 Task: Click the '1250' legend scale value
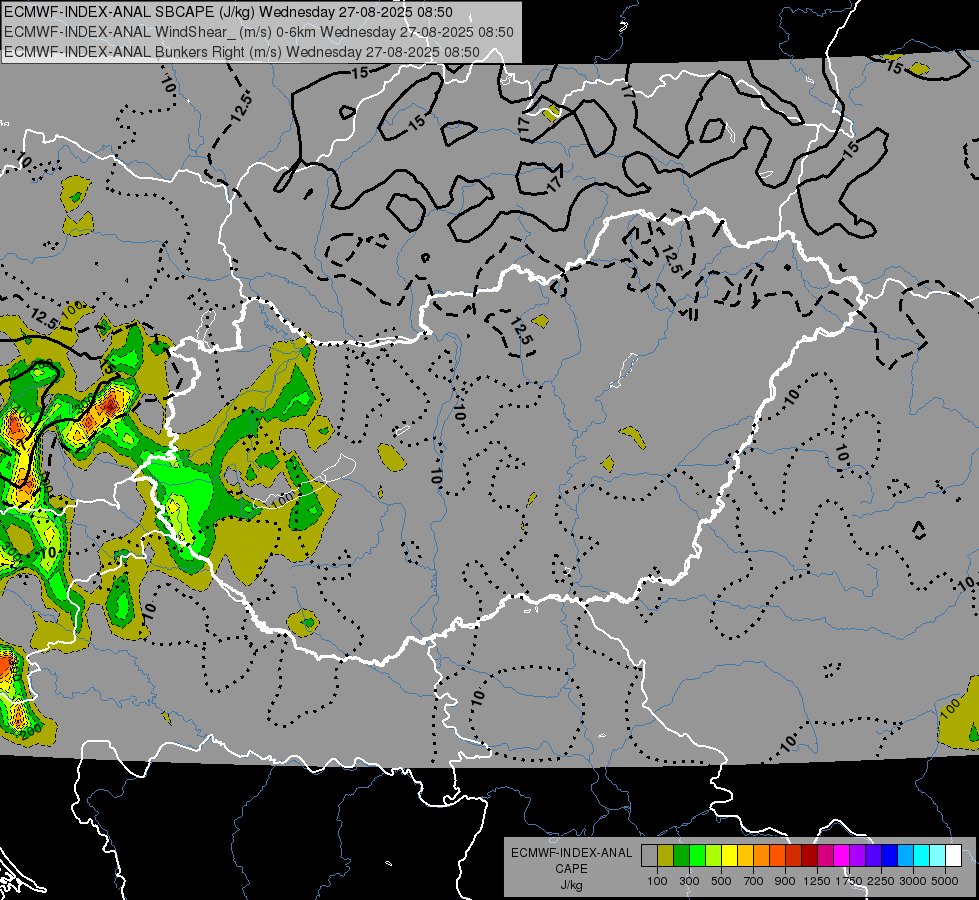point(817,881)
